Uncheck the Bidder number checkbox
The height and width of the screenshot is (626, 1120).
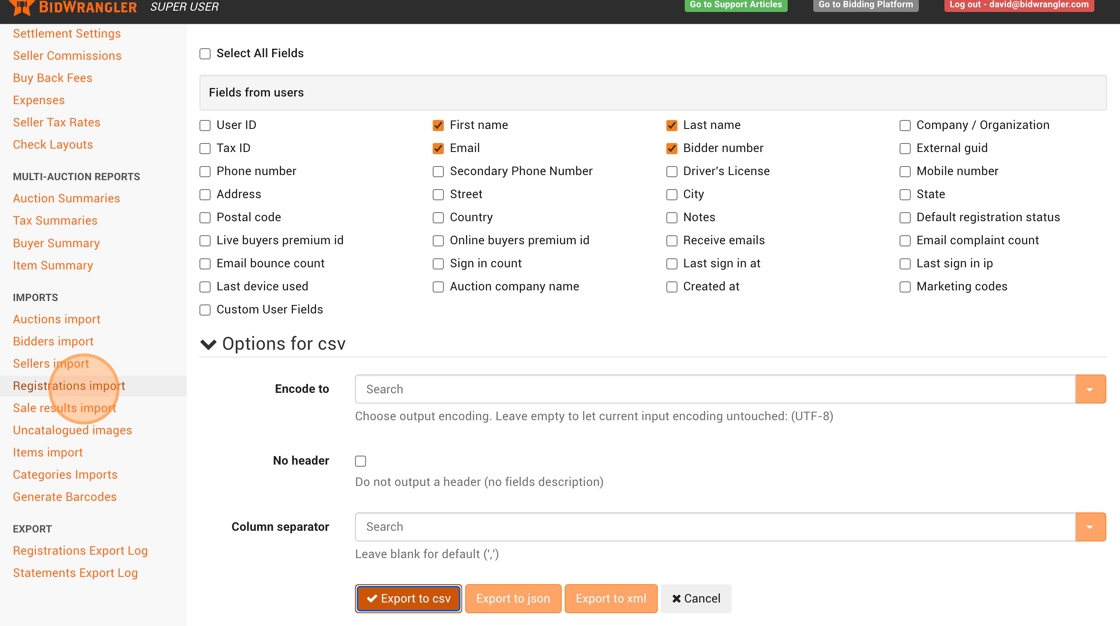[672, 149]
